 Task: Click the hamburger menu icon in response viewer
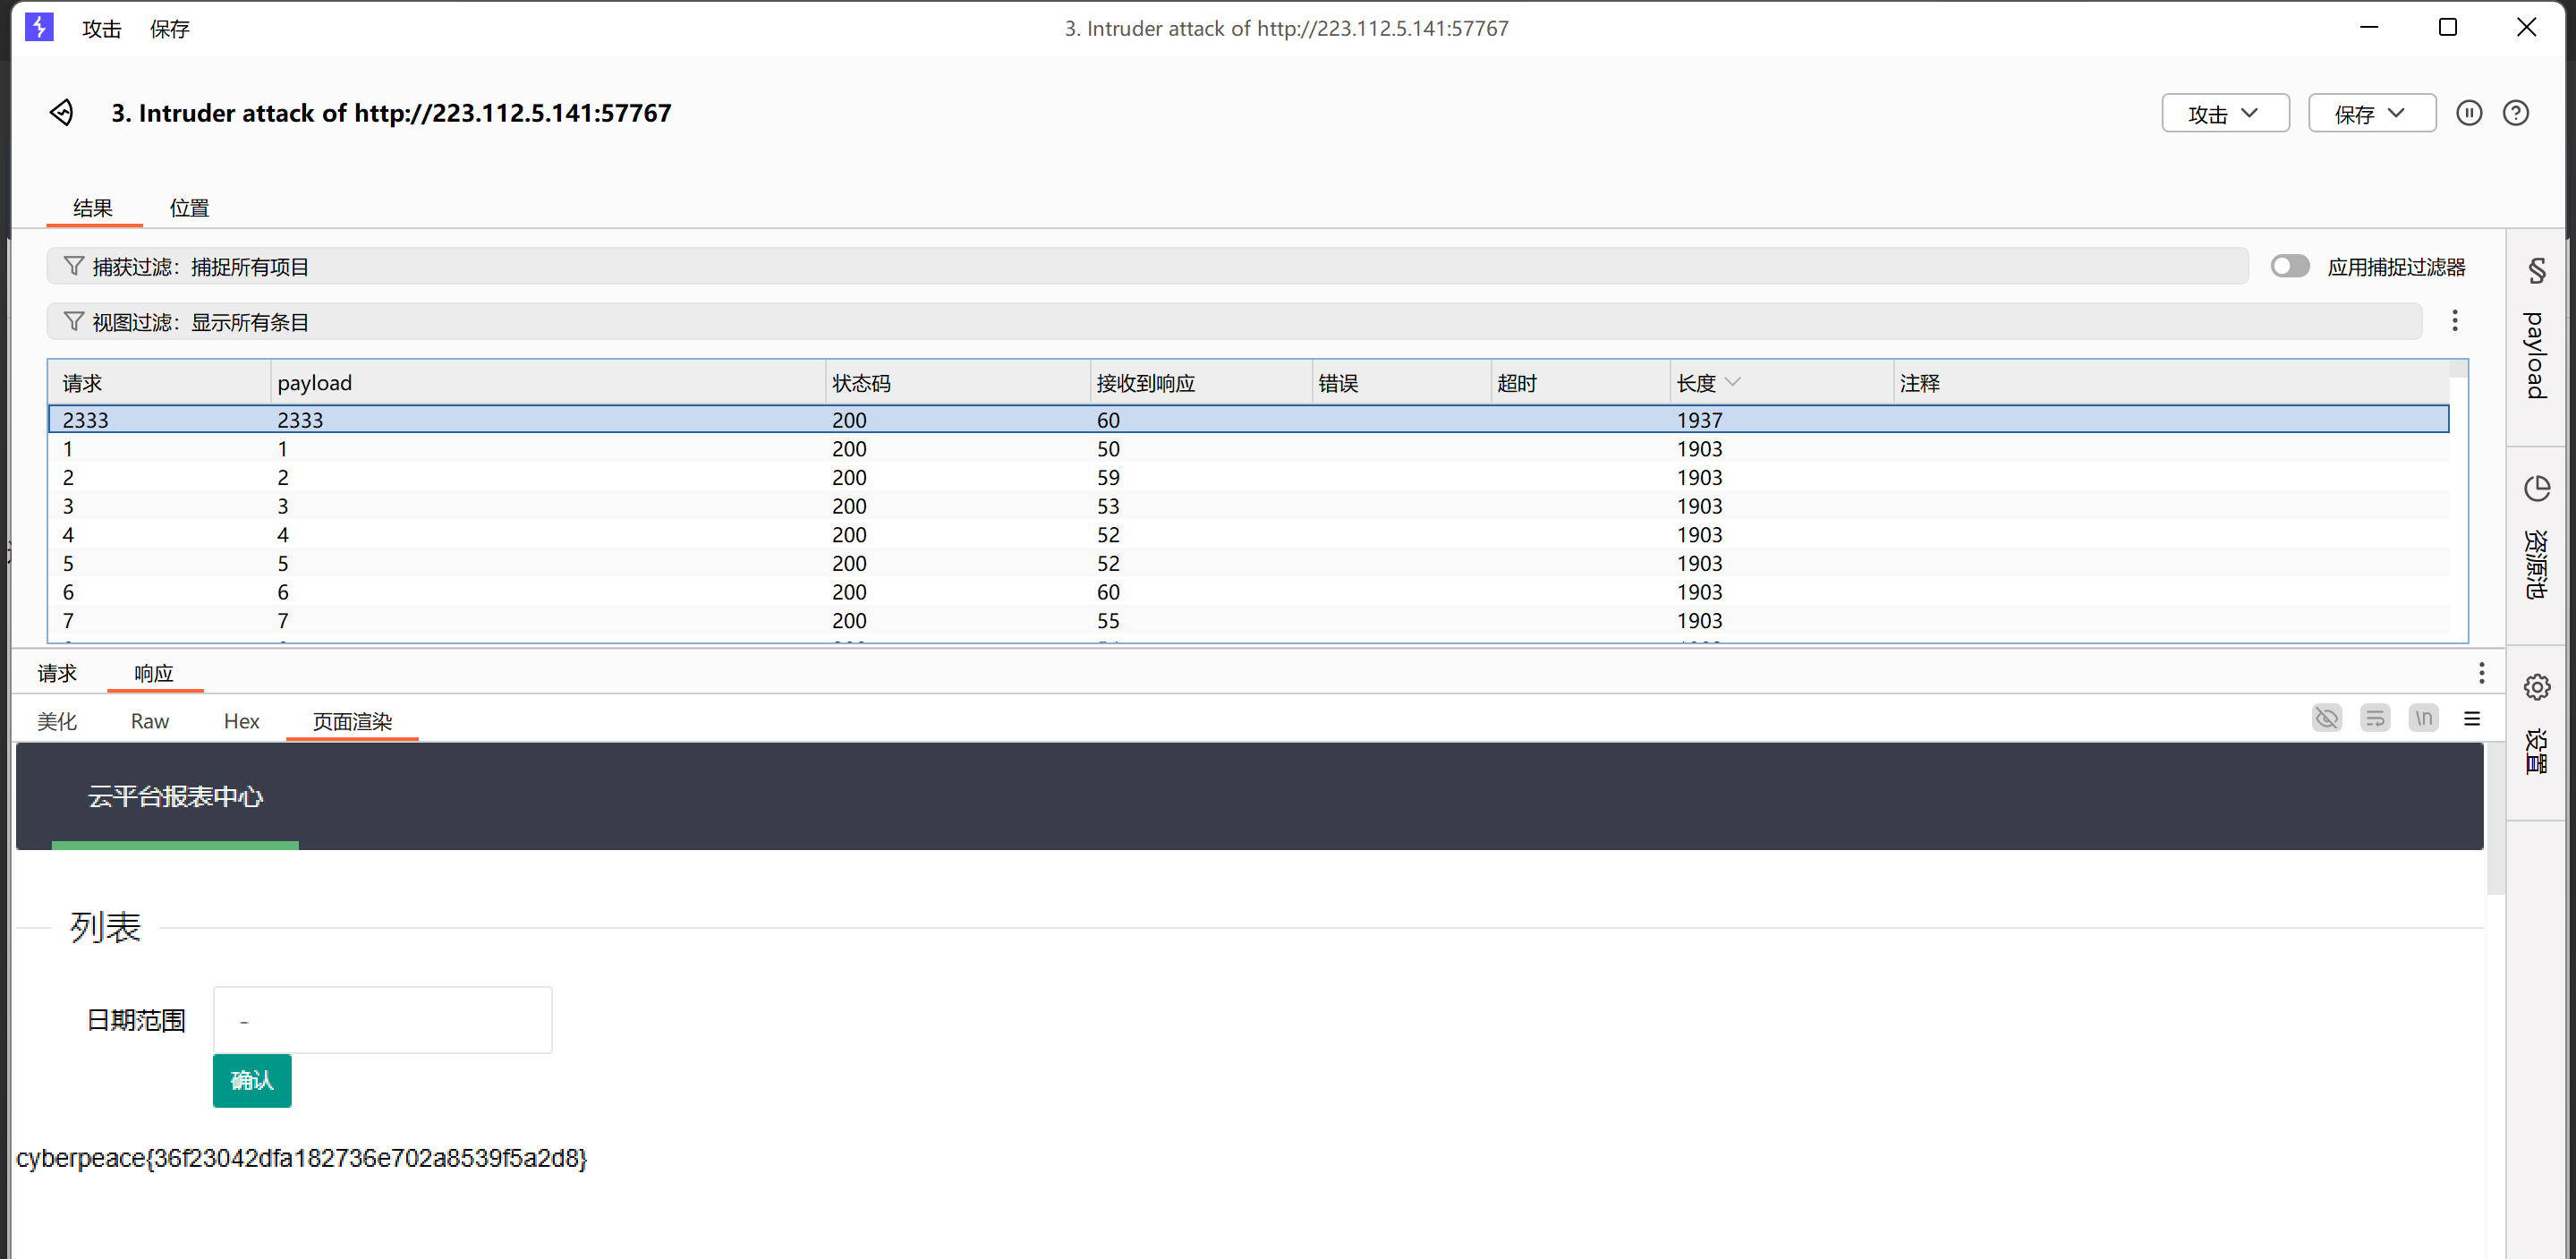click(x=2471, y=719)
